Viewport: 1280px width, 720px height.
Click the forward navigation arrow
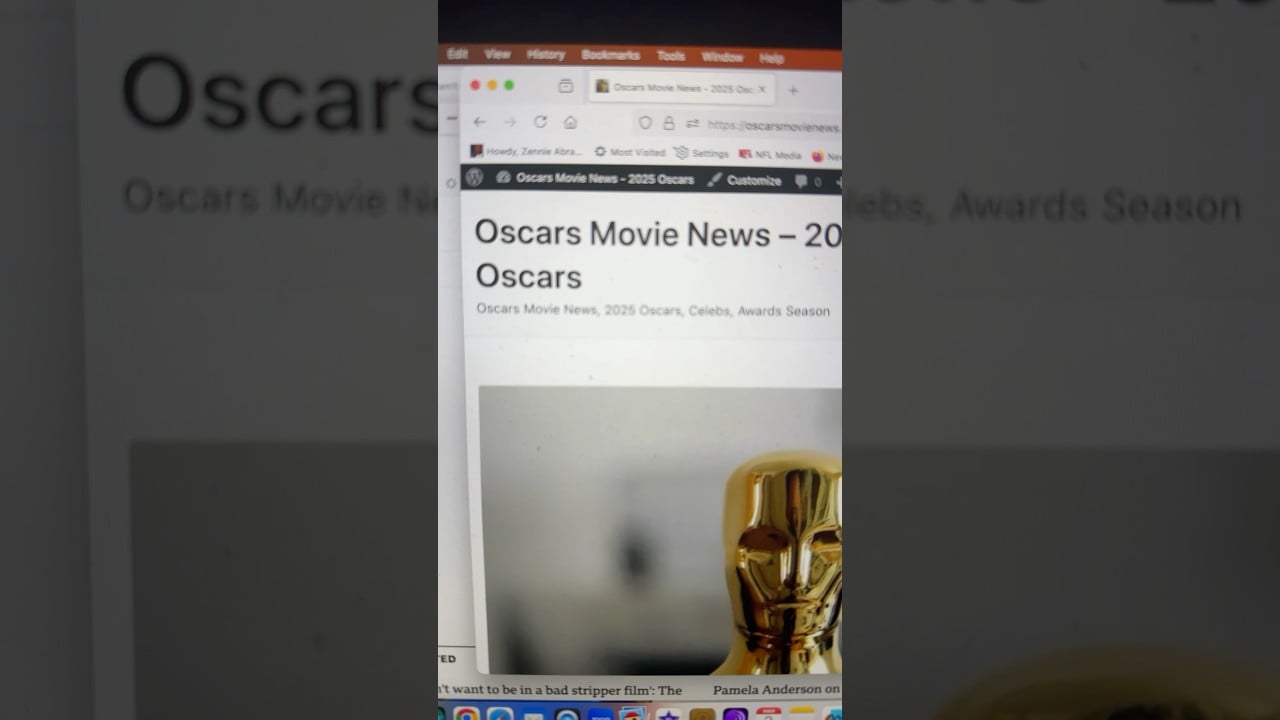coord(510,122)
